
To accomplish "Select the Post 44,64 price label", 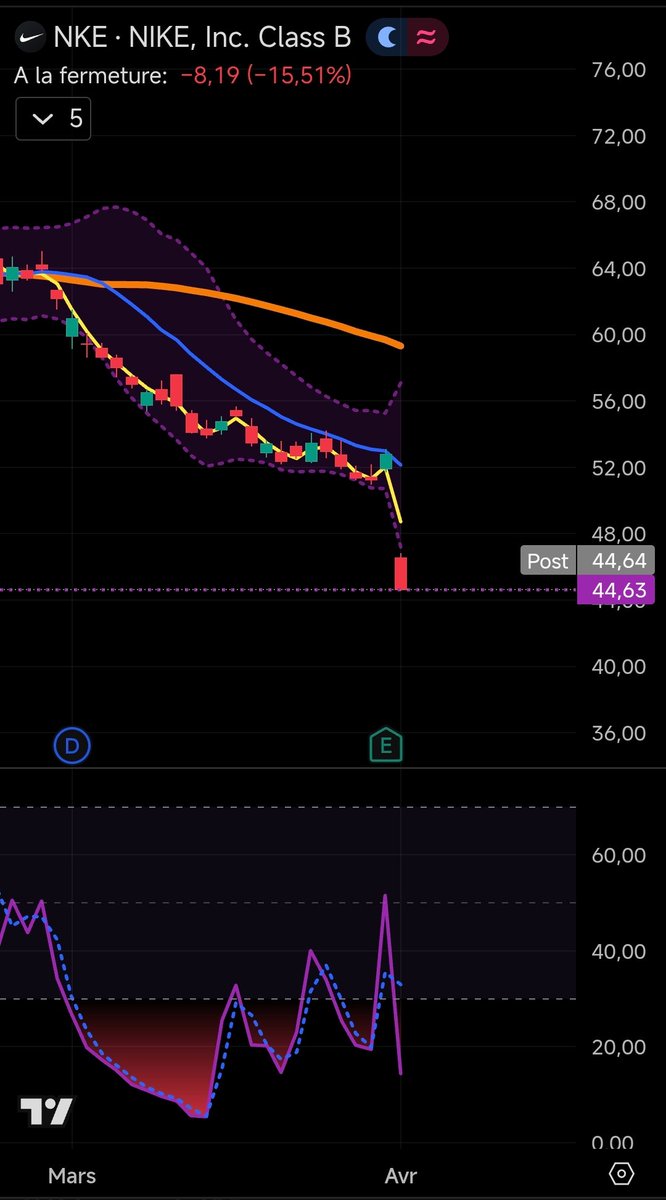I will 589,560.
